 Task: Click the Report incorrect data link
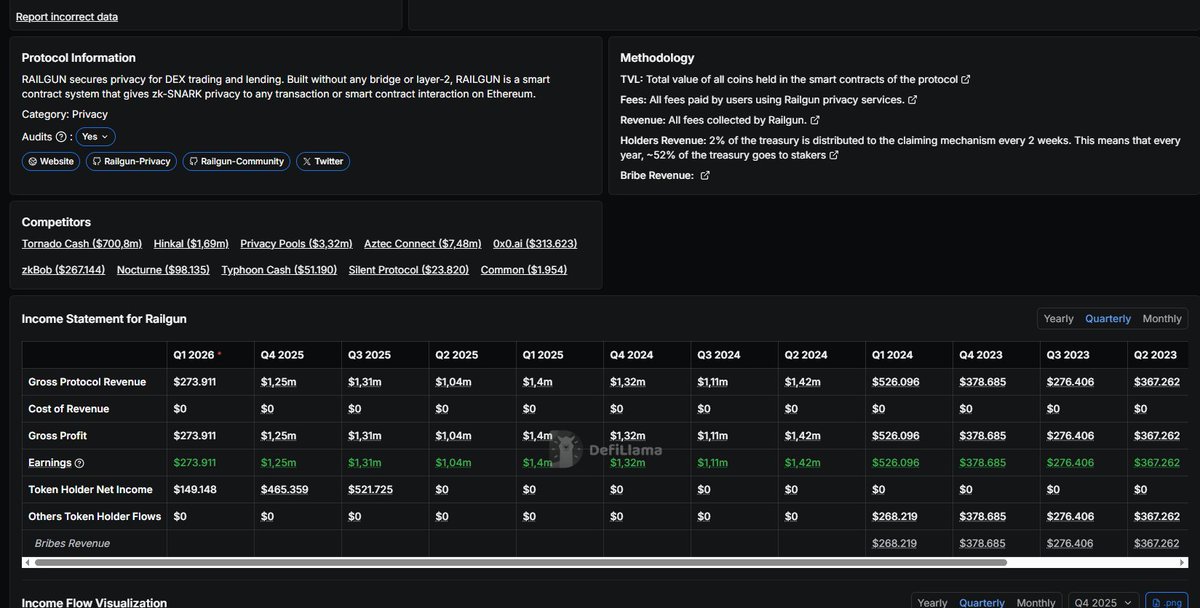coord(67,17)
